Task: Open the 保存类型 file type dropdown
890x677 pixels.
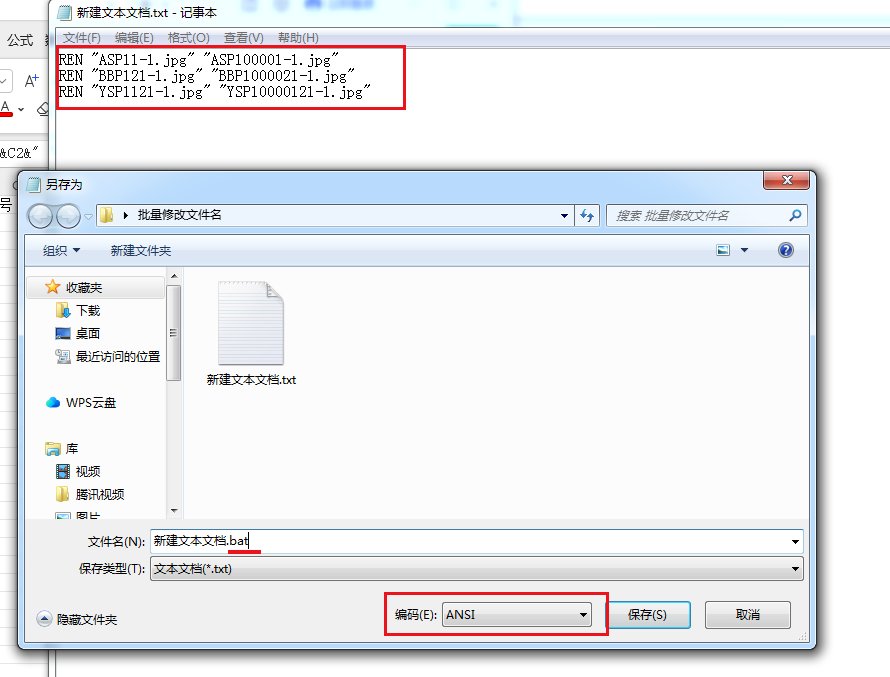Action: (795, 569)
